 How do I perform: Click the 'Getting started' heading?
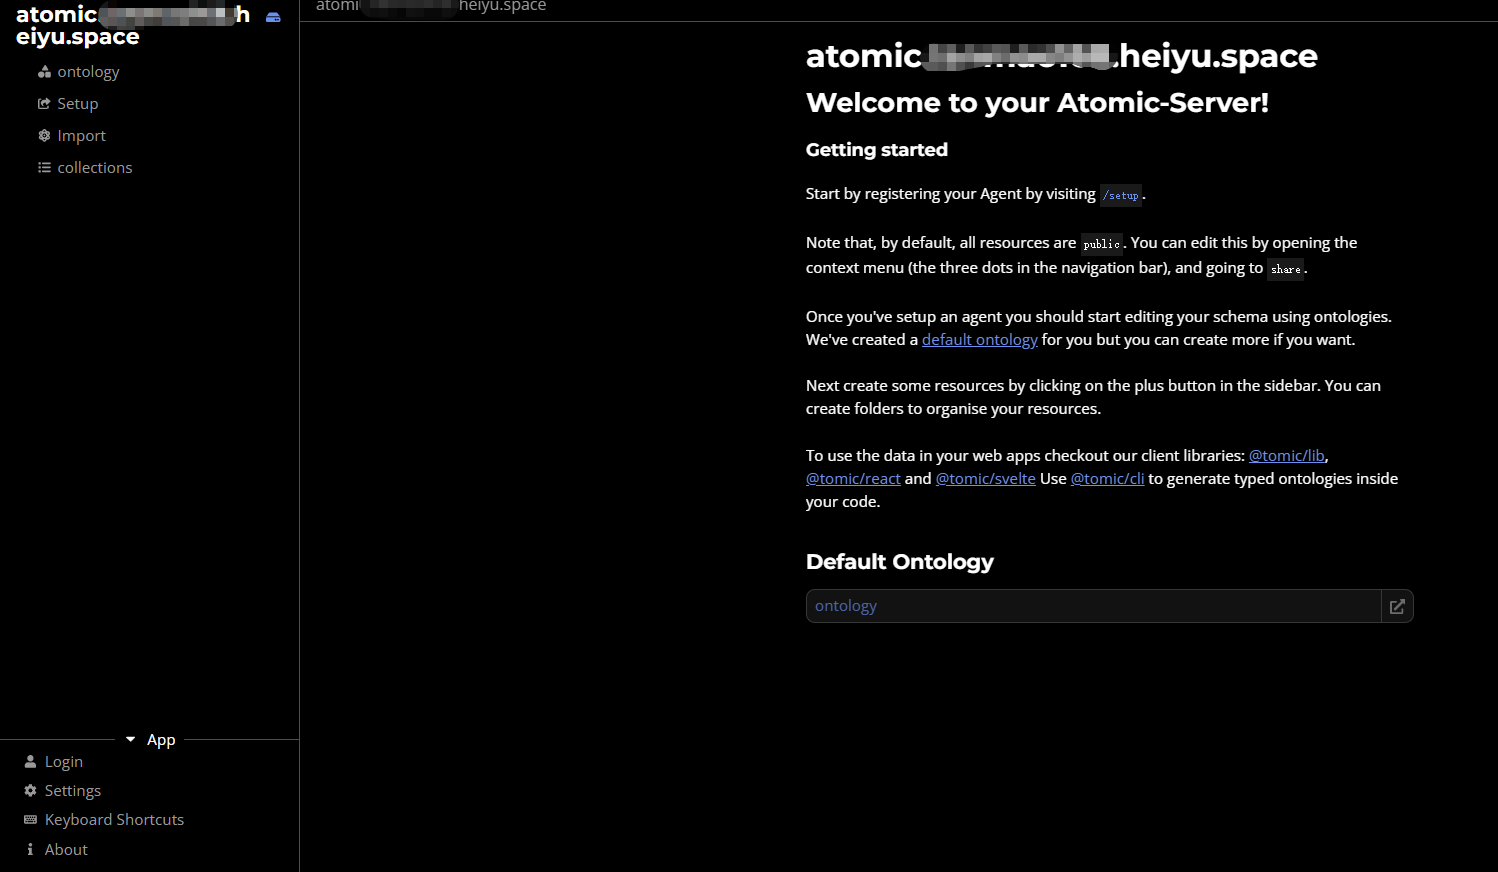coord(877,150)
